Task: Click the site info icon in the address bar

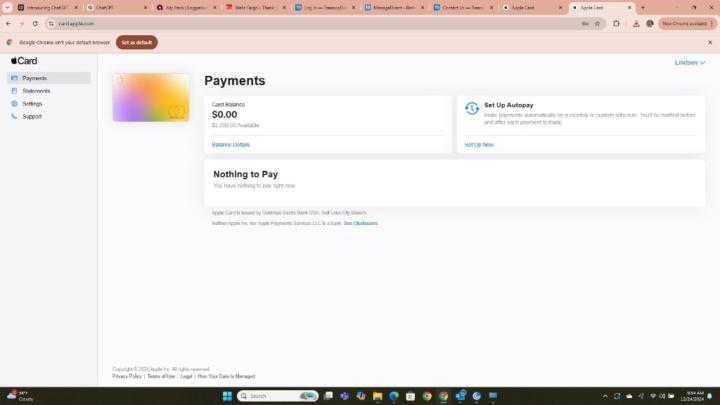Action: point(51,23)
